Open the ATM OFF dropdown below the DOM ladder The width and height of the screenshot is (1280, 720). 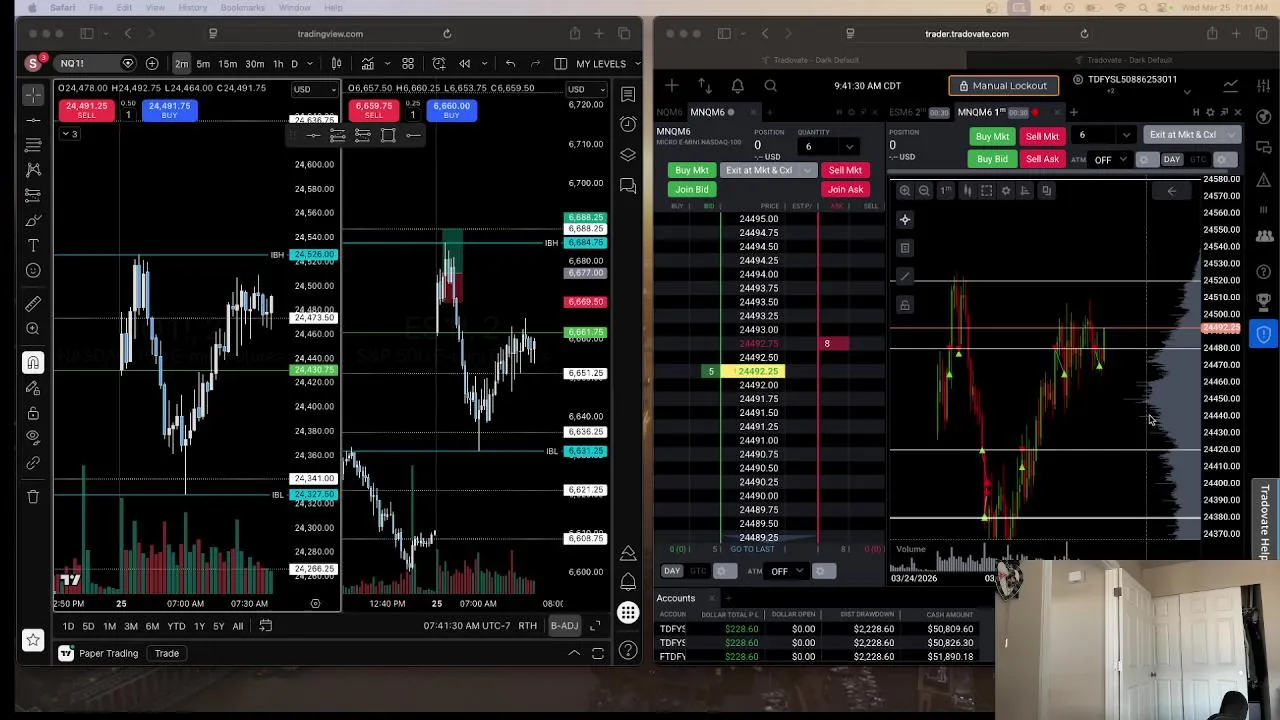(x=786, y=571)
